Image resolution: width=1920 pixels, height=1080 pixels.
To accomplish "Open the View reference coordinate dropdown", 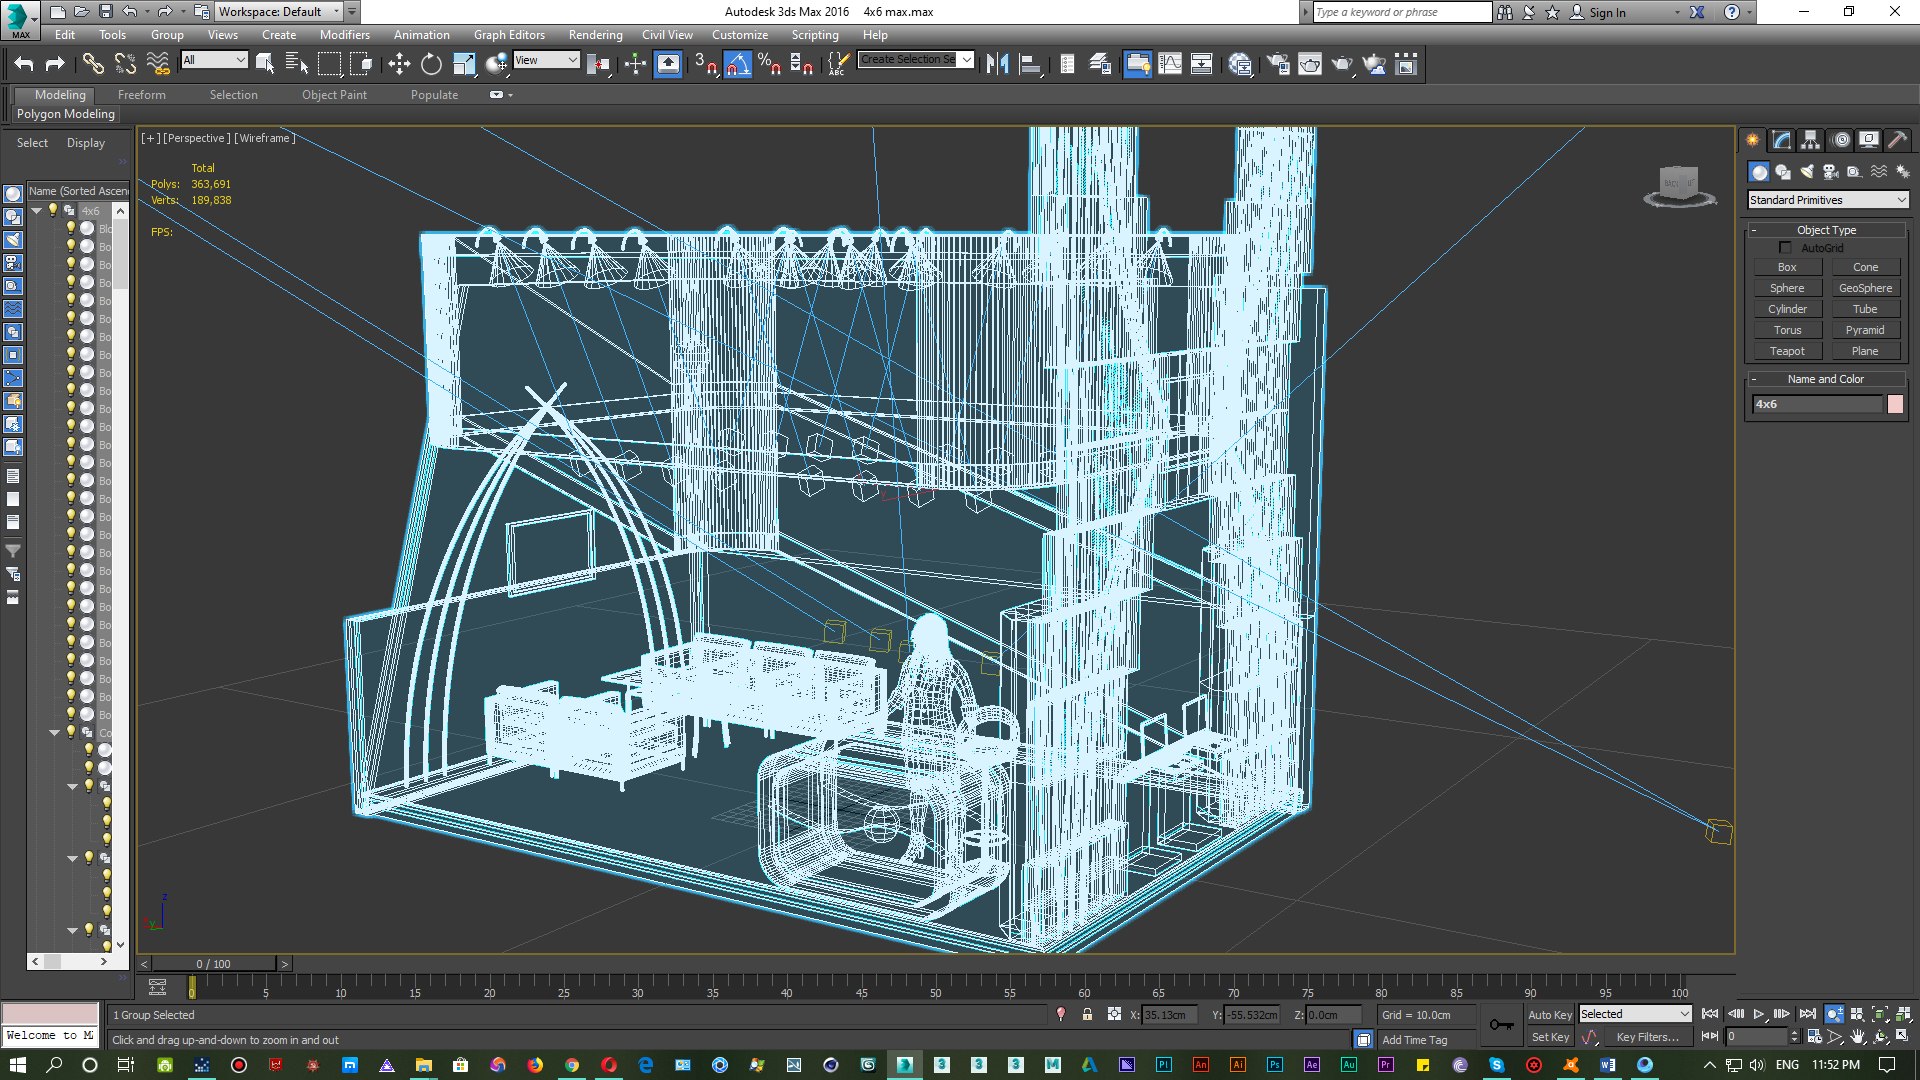I will pos(546,60).
